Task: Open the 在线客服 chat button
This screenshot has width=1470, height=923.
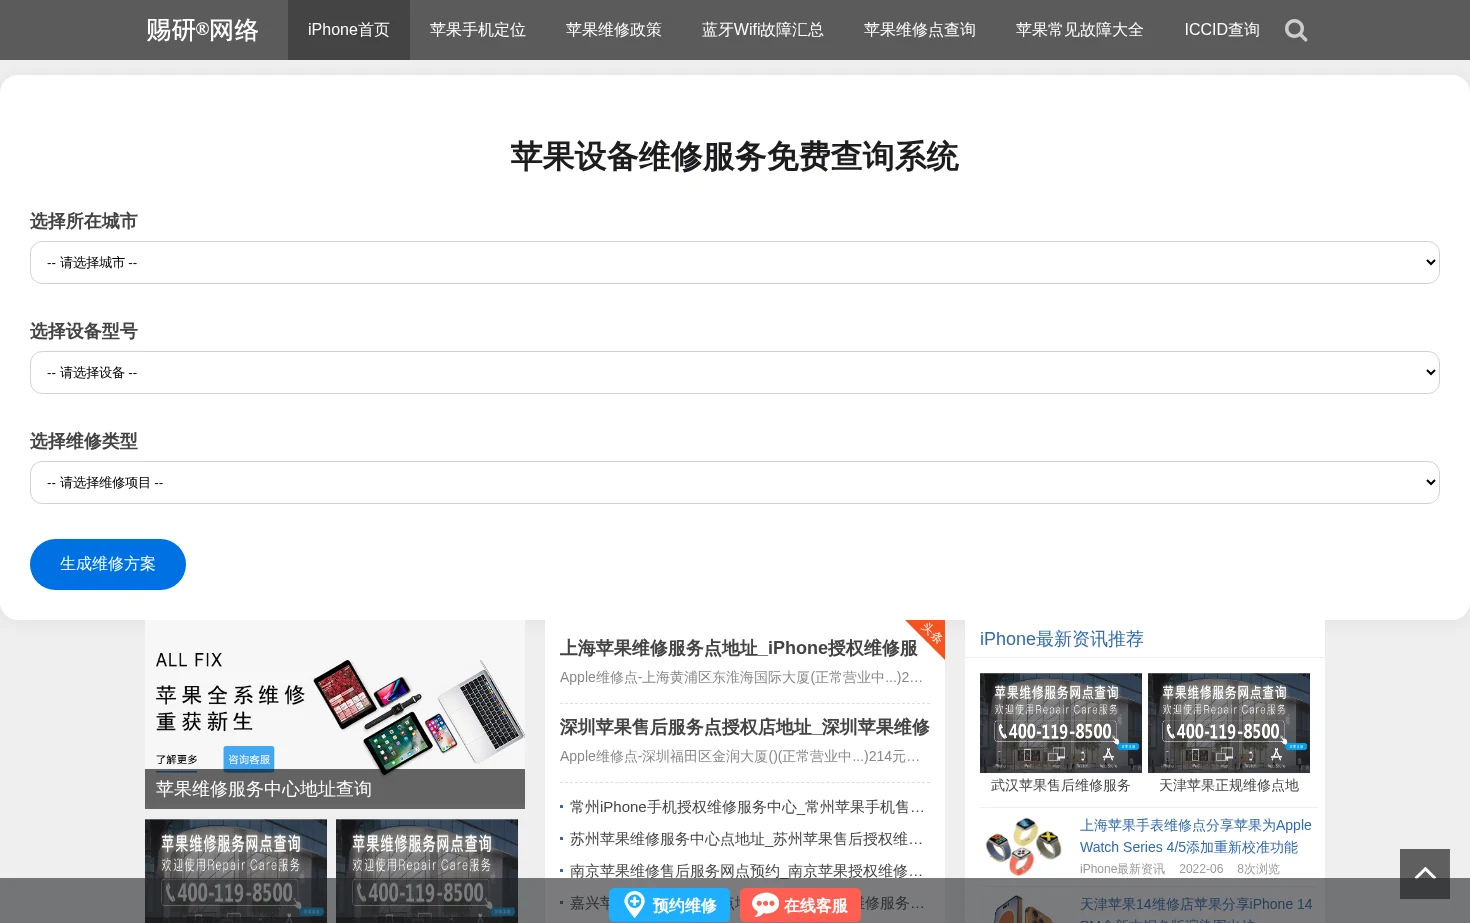Action: [x=800, y=905]
